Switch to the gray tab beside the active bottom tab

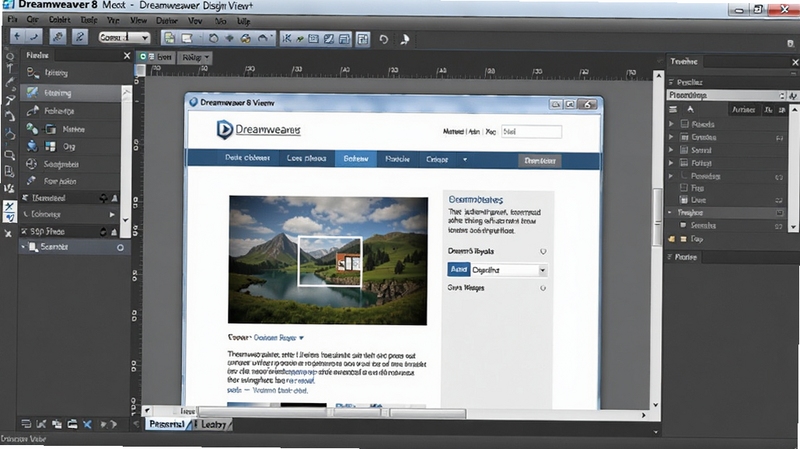coord(213,424)
